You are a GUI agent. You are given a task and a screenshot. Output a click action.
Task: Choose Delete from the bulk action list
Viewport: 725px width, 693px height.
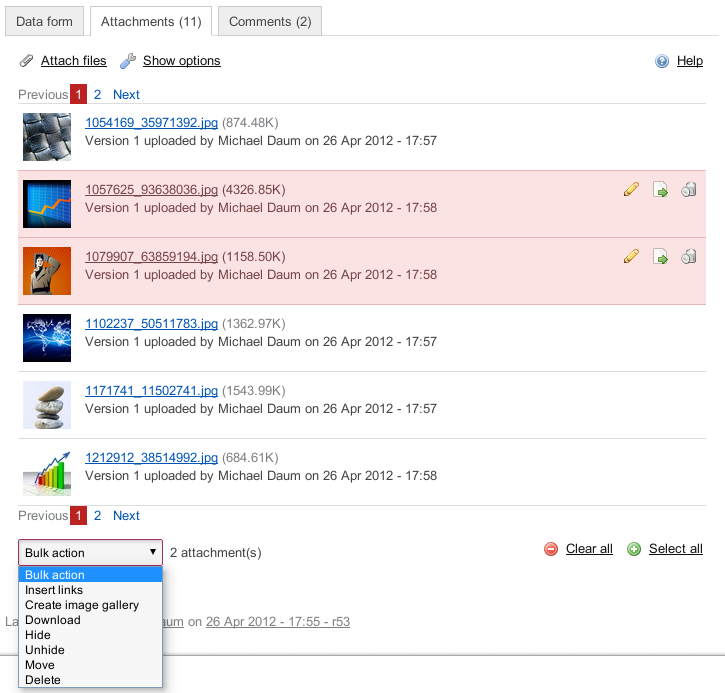(x=43, y=680)
